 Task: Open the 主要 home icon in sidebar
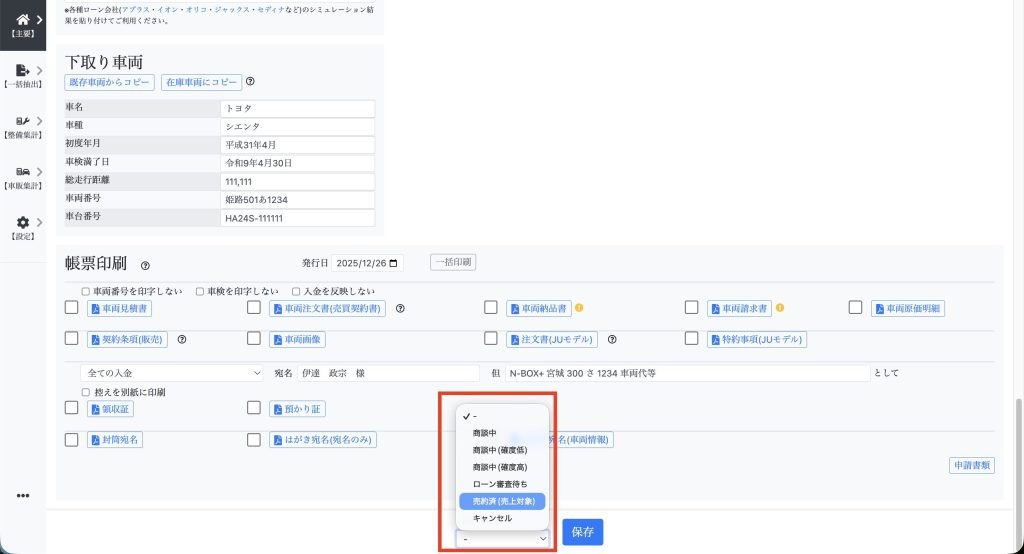coord(22,19)
